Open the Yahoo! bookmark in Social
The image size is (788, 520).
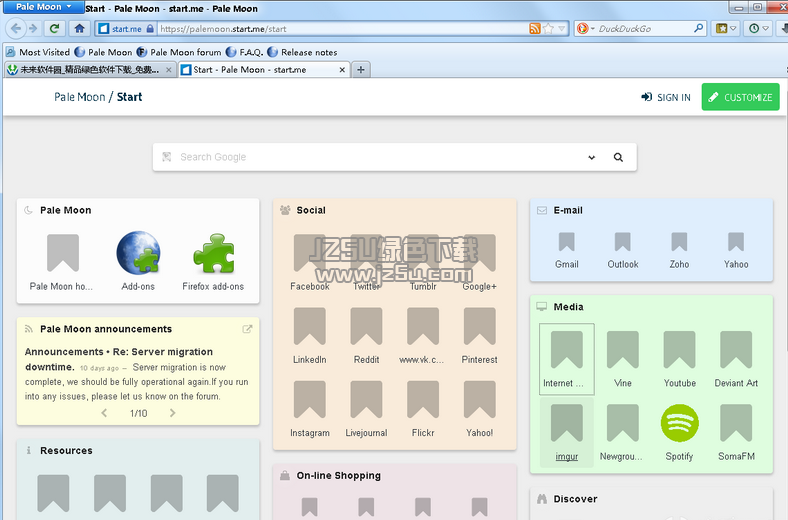(479, 399)
